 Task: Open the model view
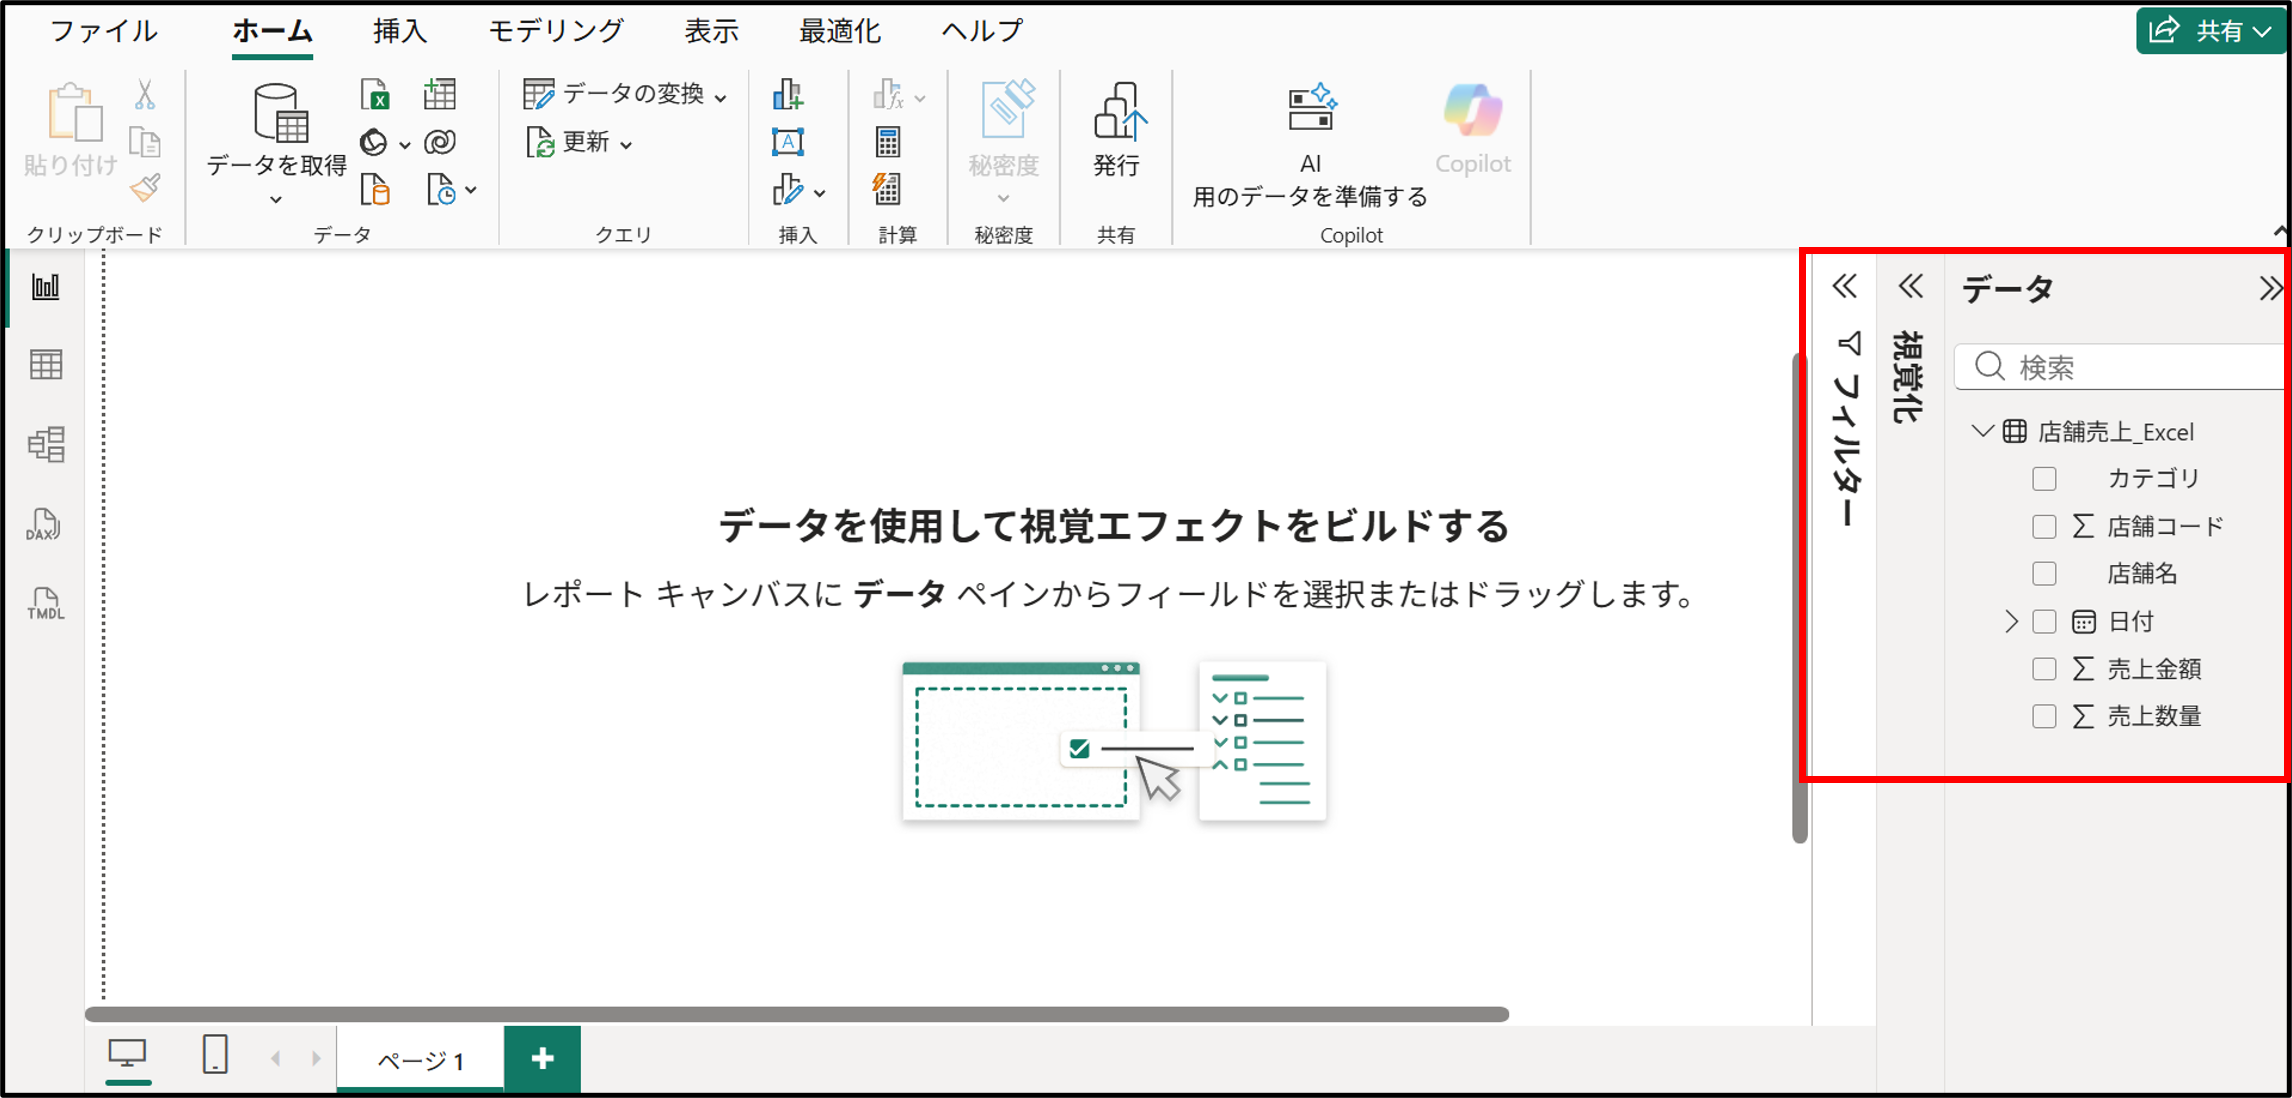(46, 443)
